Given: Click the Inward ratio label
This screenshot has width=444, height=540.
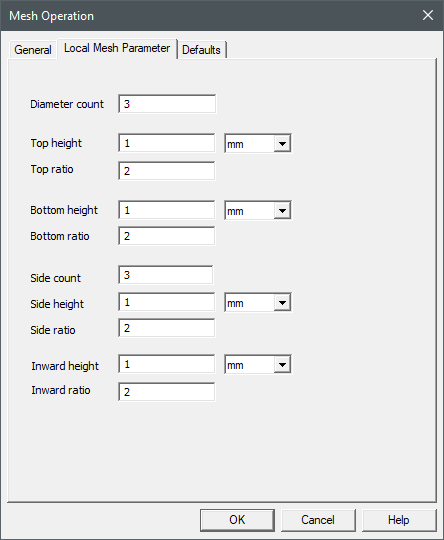Looking at the screenshot, I should 61,390.
